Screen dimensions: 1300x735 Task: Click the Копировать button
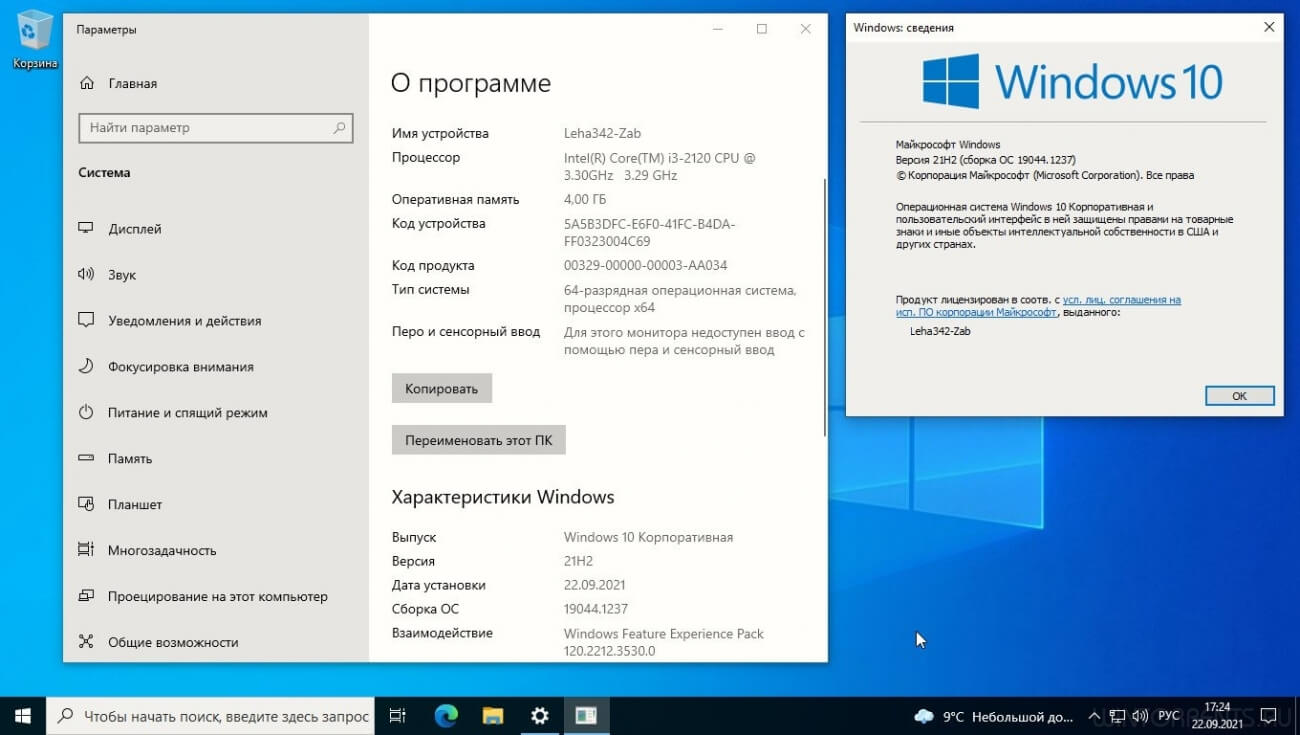(x=442, y=388)
